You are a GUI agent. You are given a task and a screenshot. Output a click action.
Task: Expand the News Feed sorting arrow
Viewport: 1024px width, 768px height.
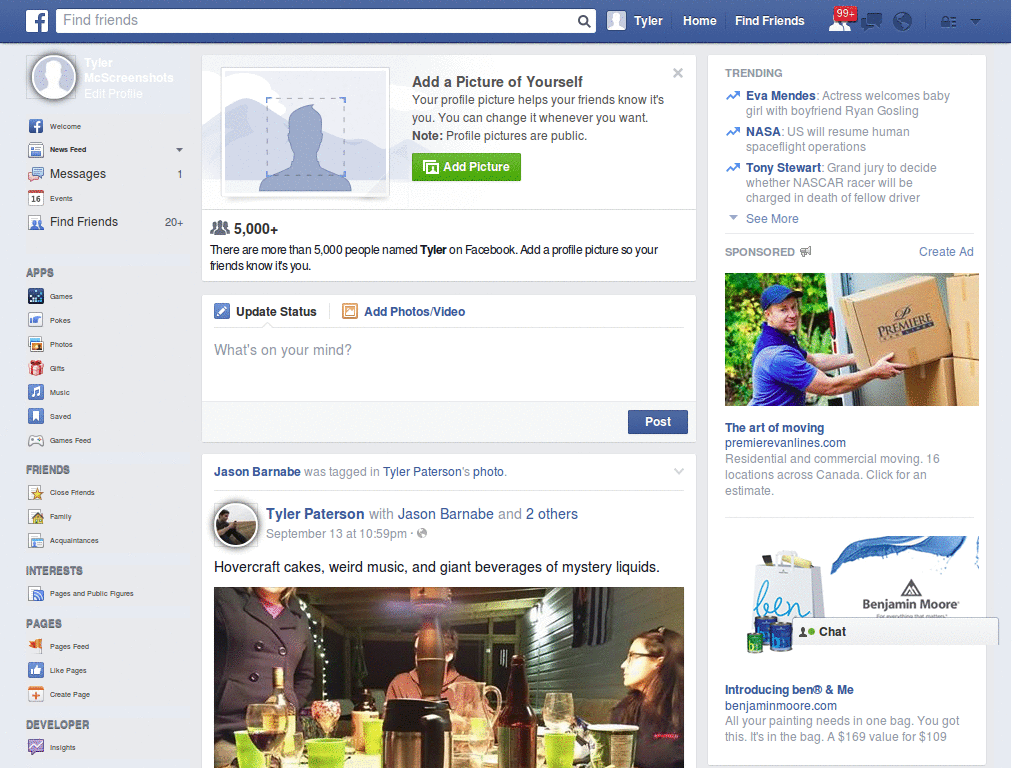179,150
